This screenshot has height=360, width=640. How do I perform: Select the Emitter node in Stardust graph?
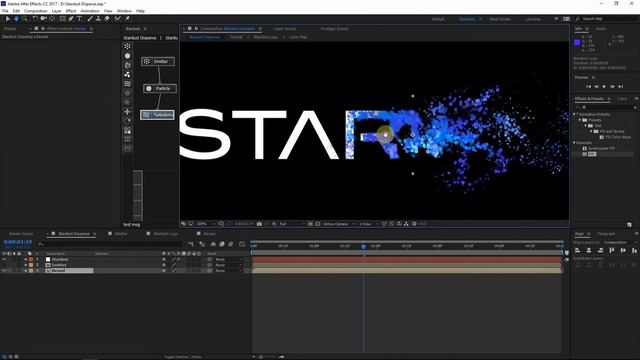pos(158,61)
